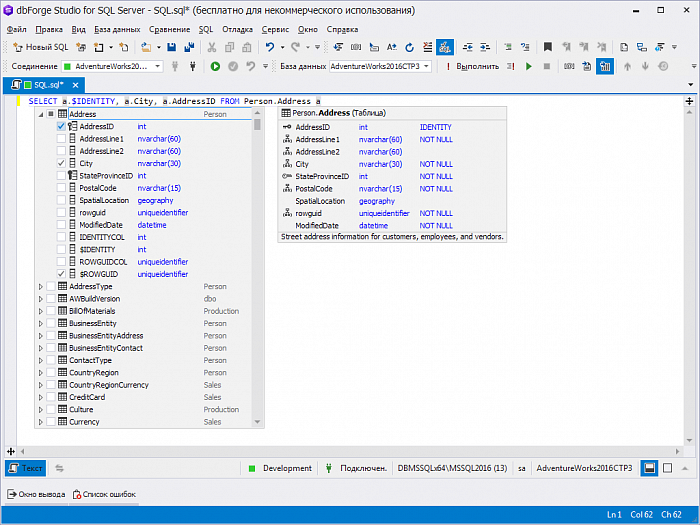Click the split editor cross icon top right

(x=689, y=101)
